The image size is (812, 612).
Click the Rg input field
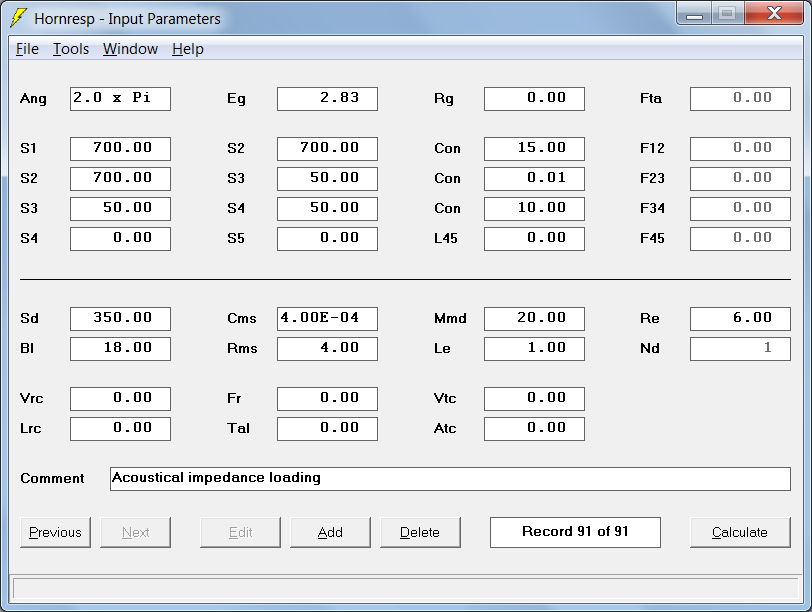[x=534, y=99]
